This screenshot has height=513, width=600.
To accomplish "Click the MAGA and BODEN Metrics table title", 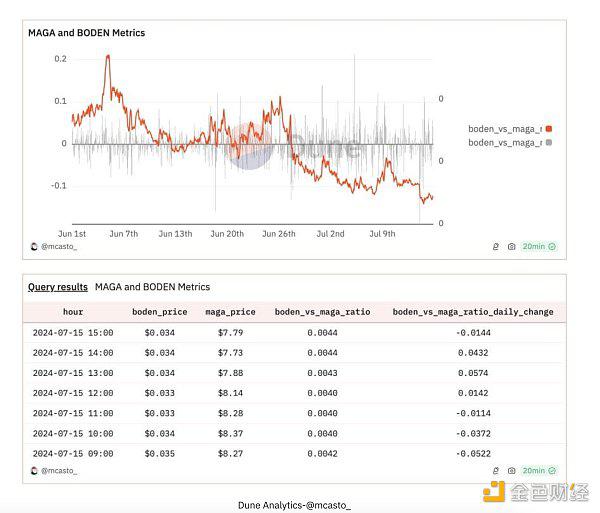I will click(152, 287).
